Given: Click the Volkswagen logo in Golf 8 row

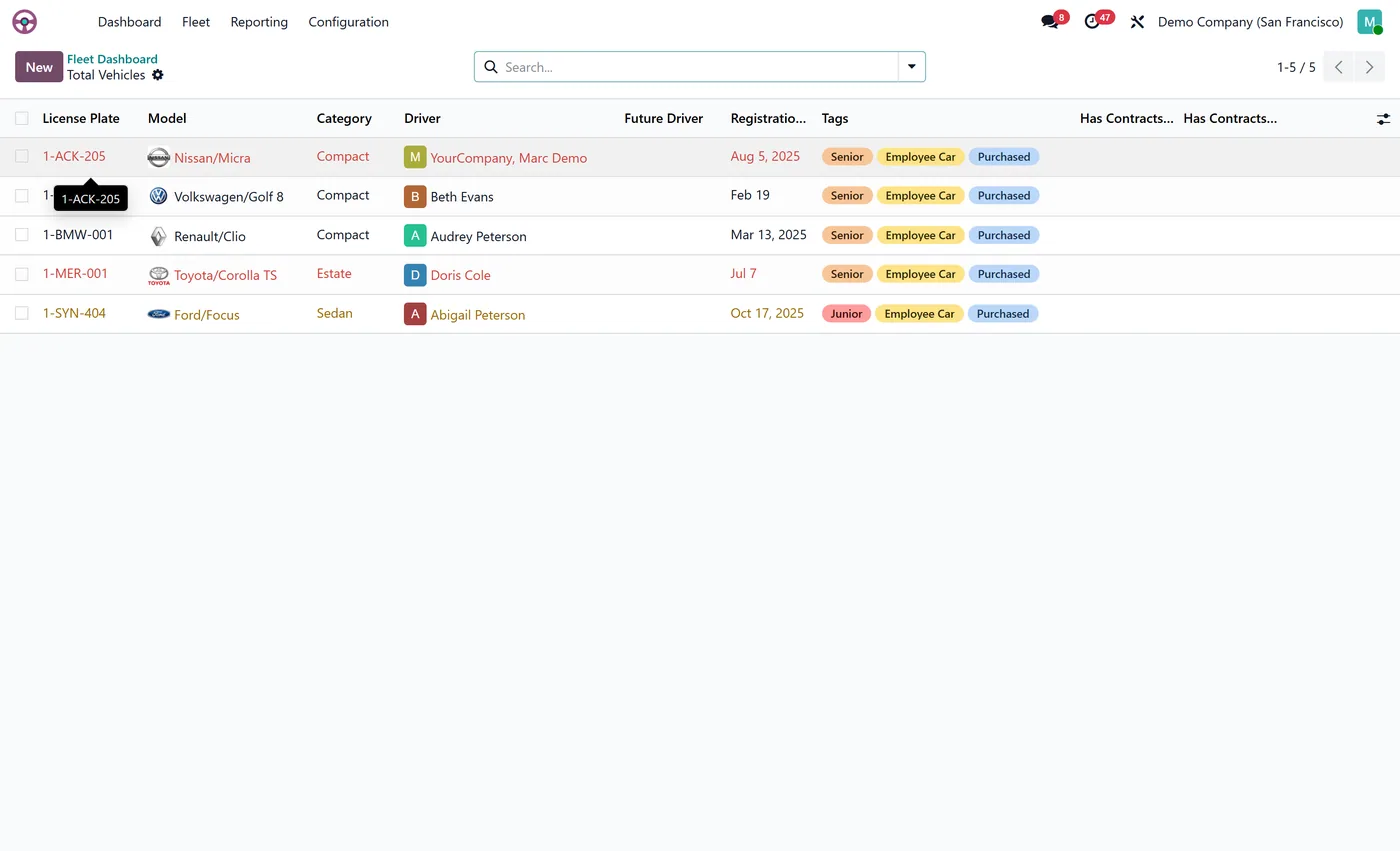Looking at the screenshot, I should [x=158, y=196].
